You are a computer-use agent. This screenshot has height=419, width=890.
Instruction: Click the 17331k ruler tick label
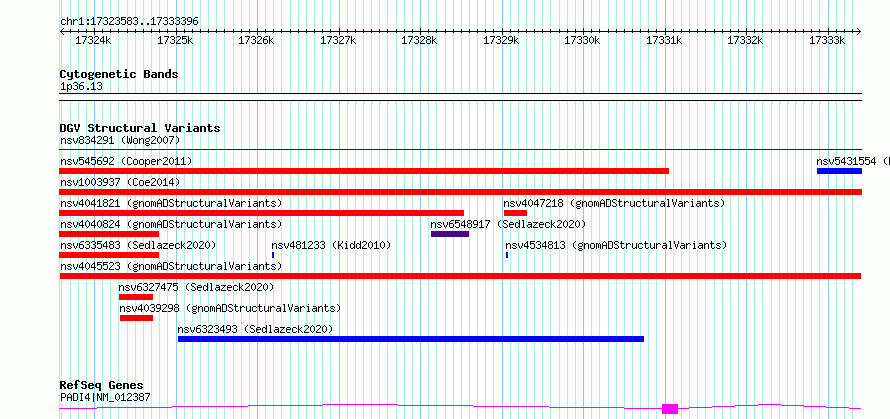pos(664,40)
